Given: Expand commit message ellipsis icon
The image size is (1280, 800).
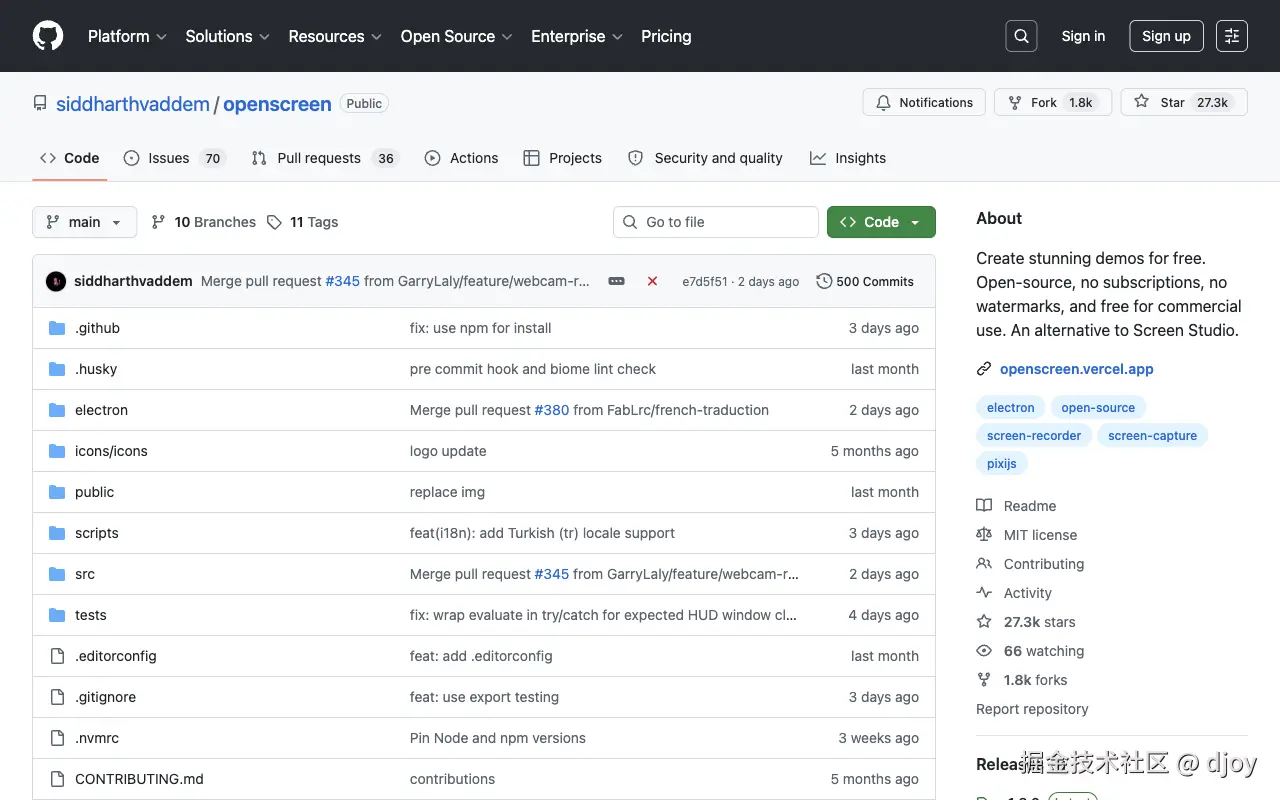Looking at the screenshot, I should pos(617,282).
